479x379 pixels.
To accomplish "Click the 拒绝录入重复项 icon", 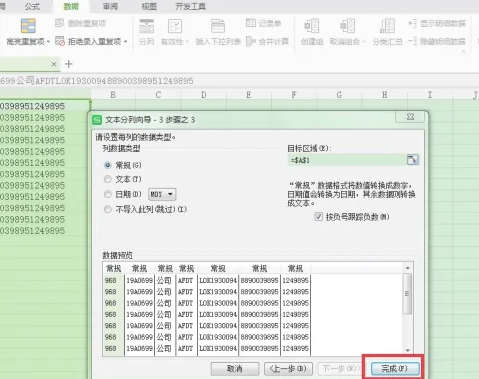I will click(60, 41).
